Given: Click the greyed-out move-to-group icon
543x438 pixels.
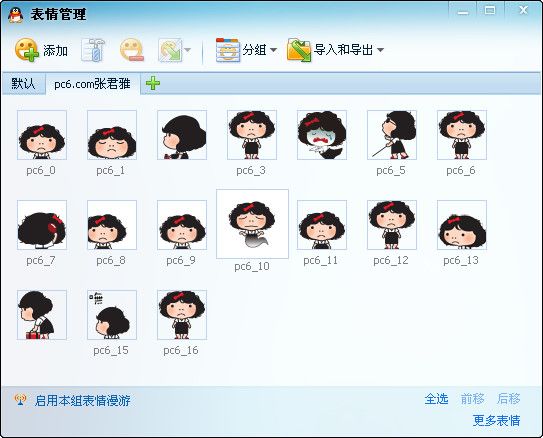Looking at the screenshot, I should [x=170, y=50].
